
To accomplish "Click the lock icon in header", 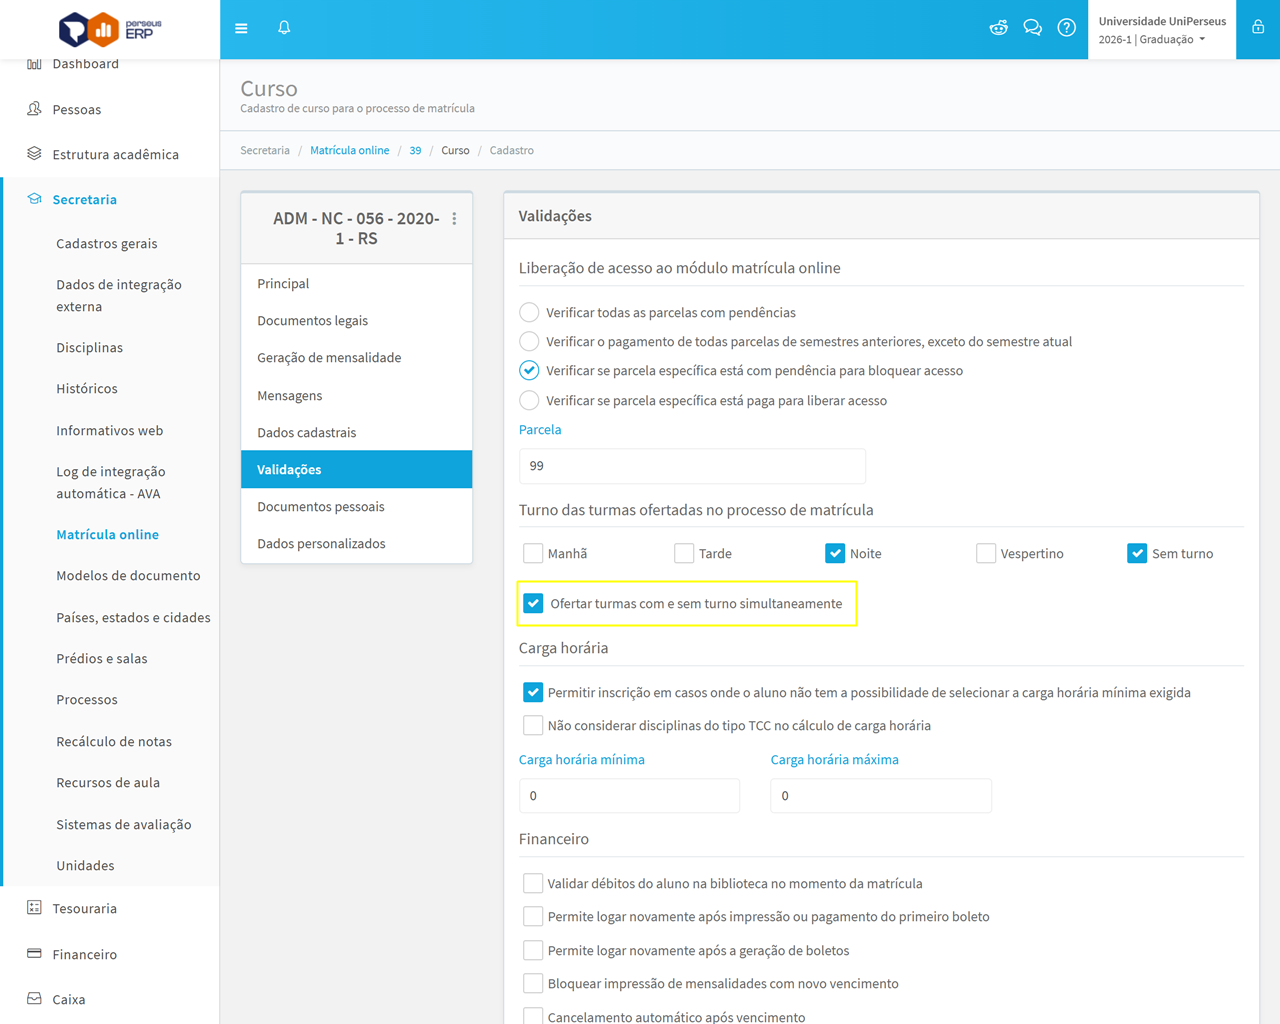I will coord(1258,28).
